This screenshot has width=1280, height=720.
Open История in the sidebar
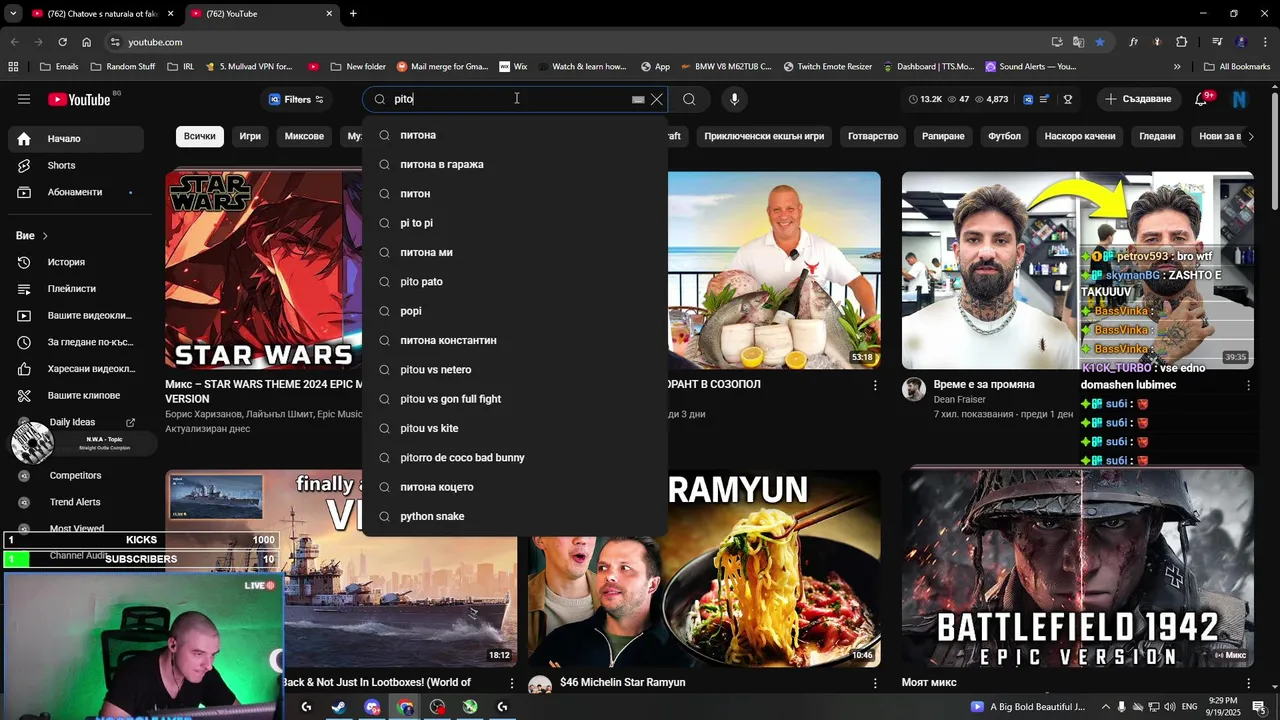coord(76,262)
